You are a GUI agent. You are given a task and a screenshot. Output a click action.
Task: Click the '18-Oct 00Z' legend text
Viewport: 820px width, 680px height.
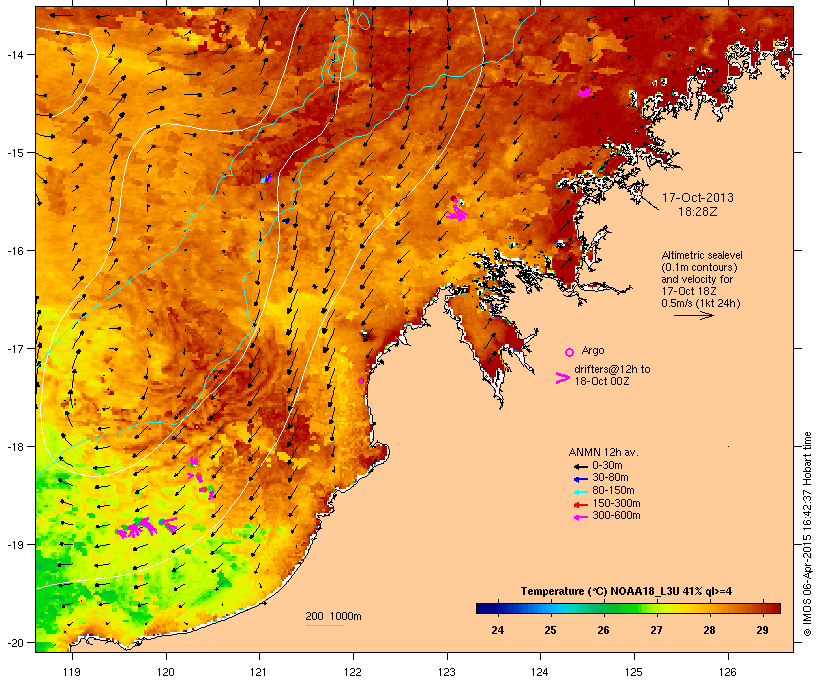tap(601, 381)
